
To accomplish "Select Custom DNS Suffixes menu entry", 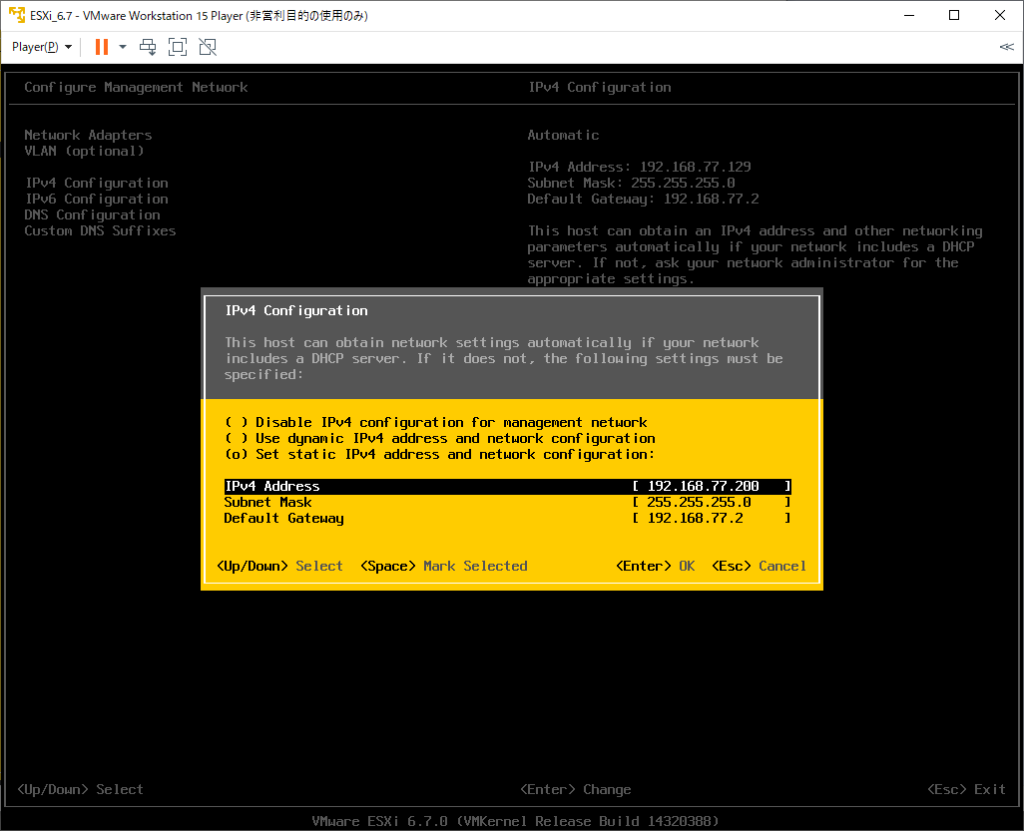I will pyautogui.click(x=100, y=231).
